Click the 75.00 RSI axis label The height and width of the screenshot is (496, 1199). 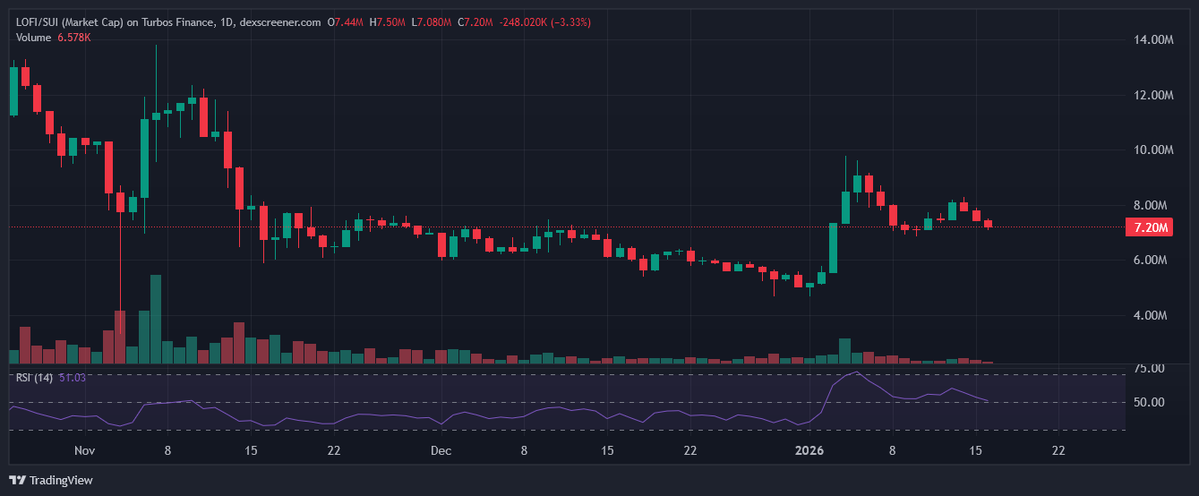click(x=1149, y=368)
